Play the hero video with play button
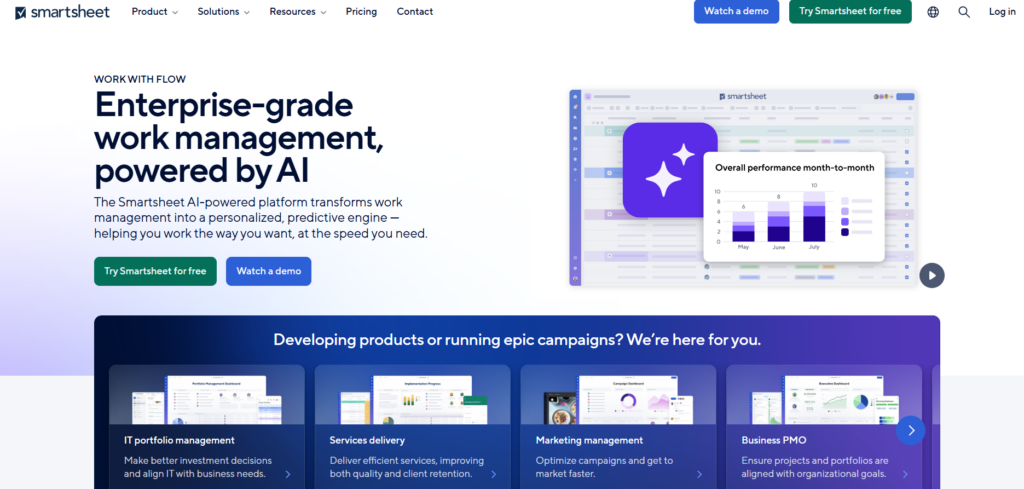 click(x=932, y=275)
